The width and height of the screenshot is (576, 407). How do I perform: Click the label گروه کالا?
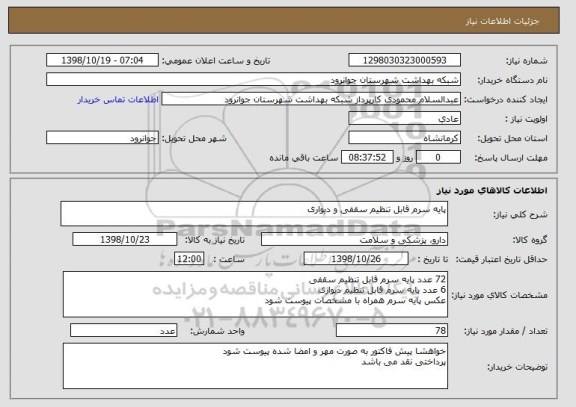pyautogui.click(x=530, y=240)
